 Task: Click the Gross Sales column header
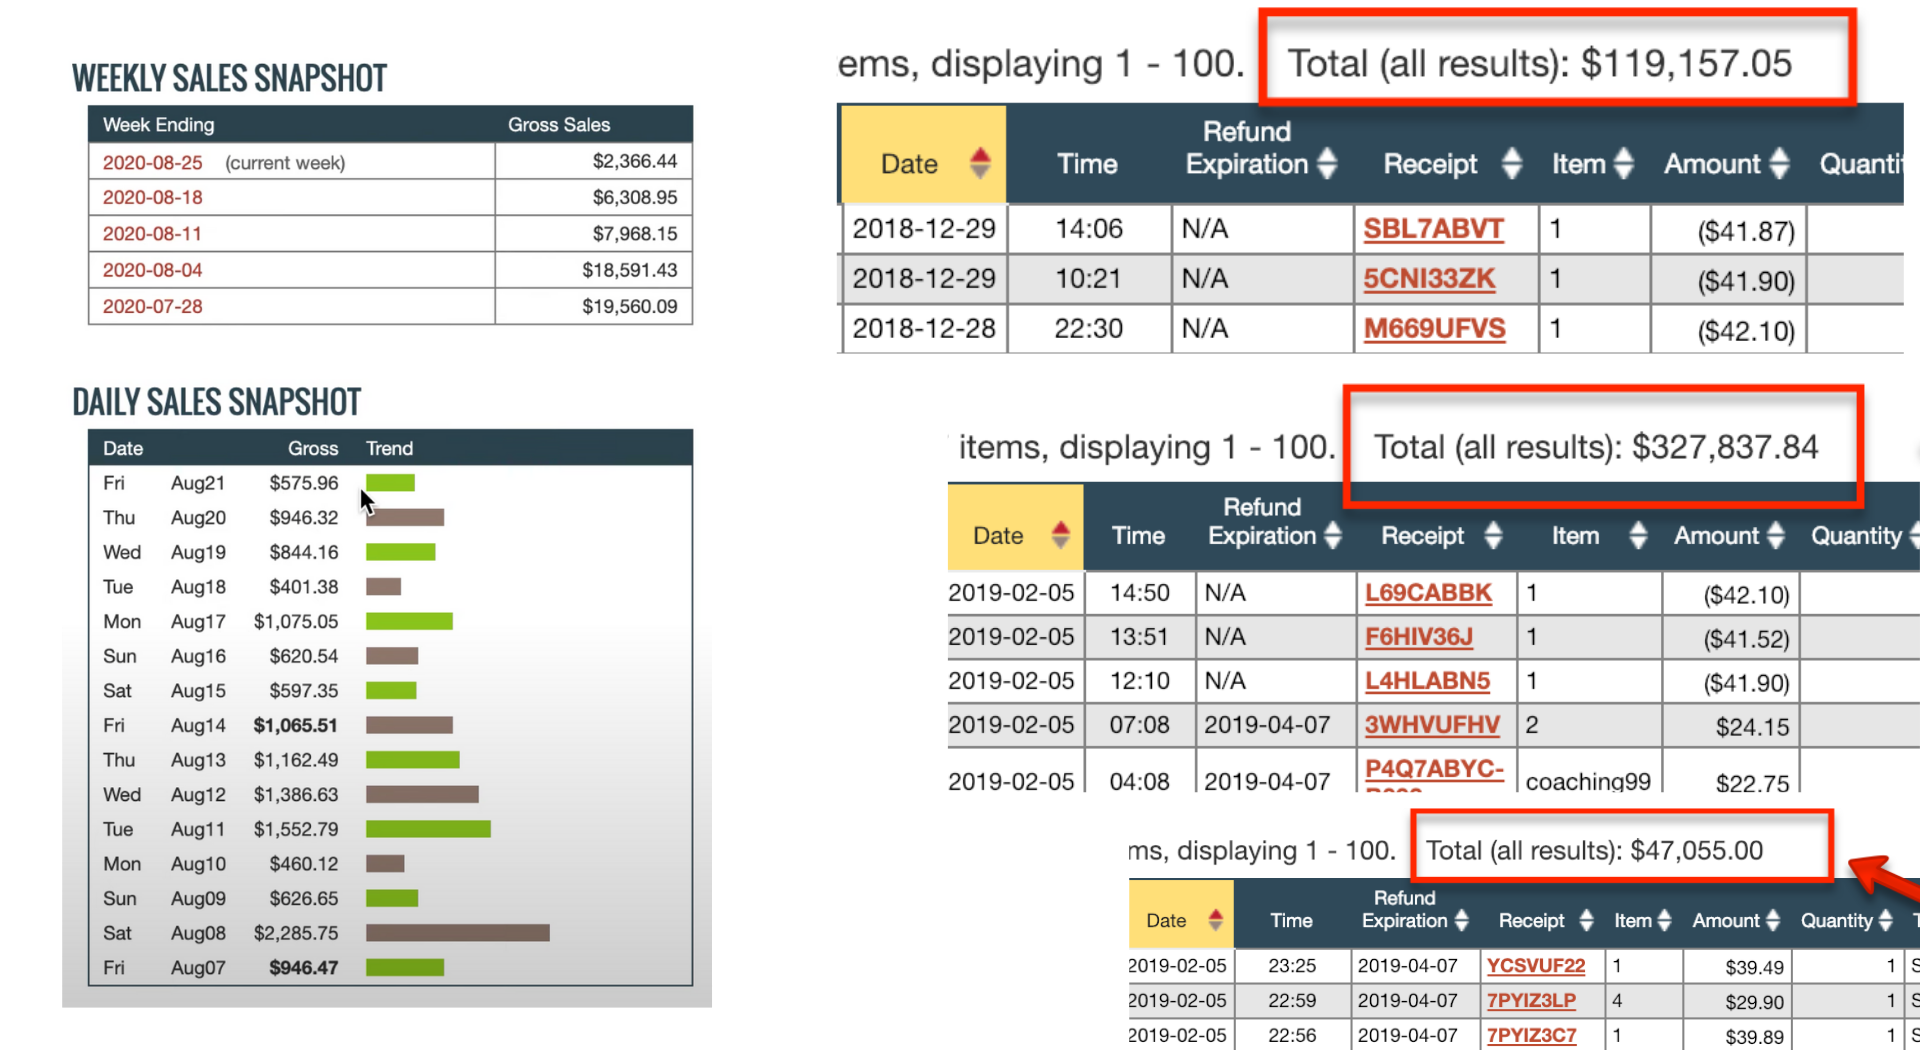pos(558,125)
